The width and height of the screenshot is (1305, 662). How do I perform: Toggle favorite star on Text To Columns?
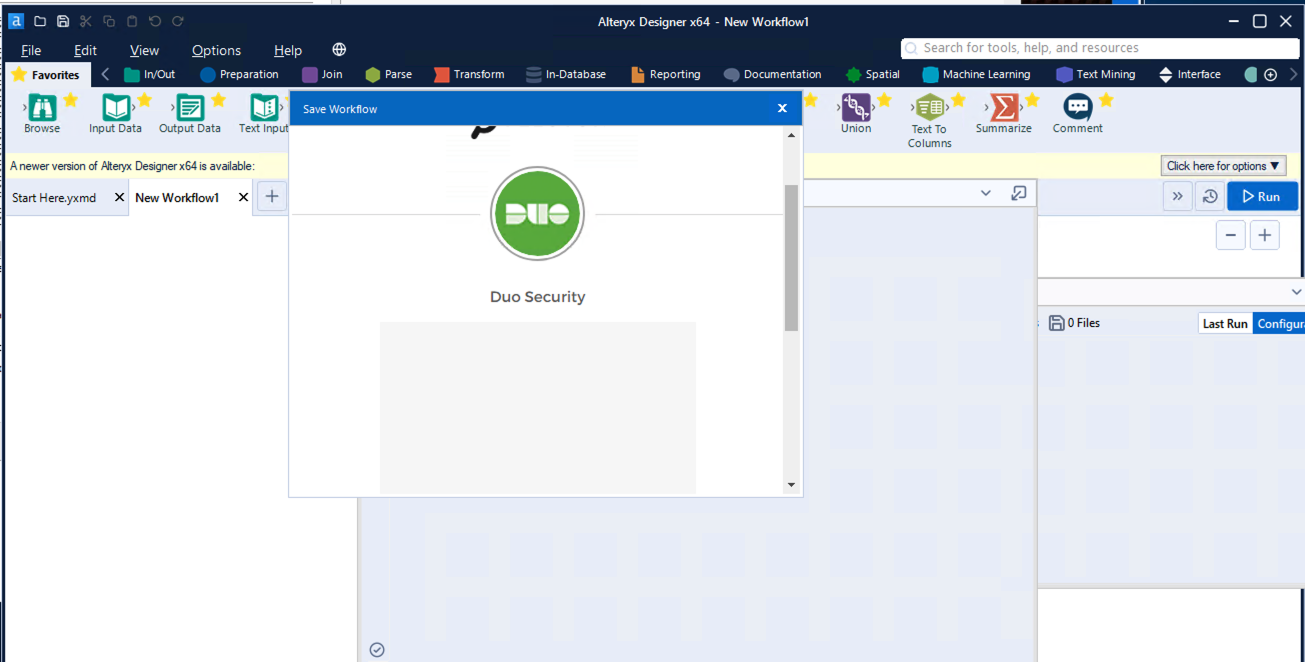[x=958, y=100]
